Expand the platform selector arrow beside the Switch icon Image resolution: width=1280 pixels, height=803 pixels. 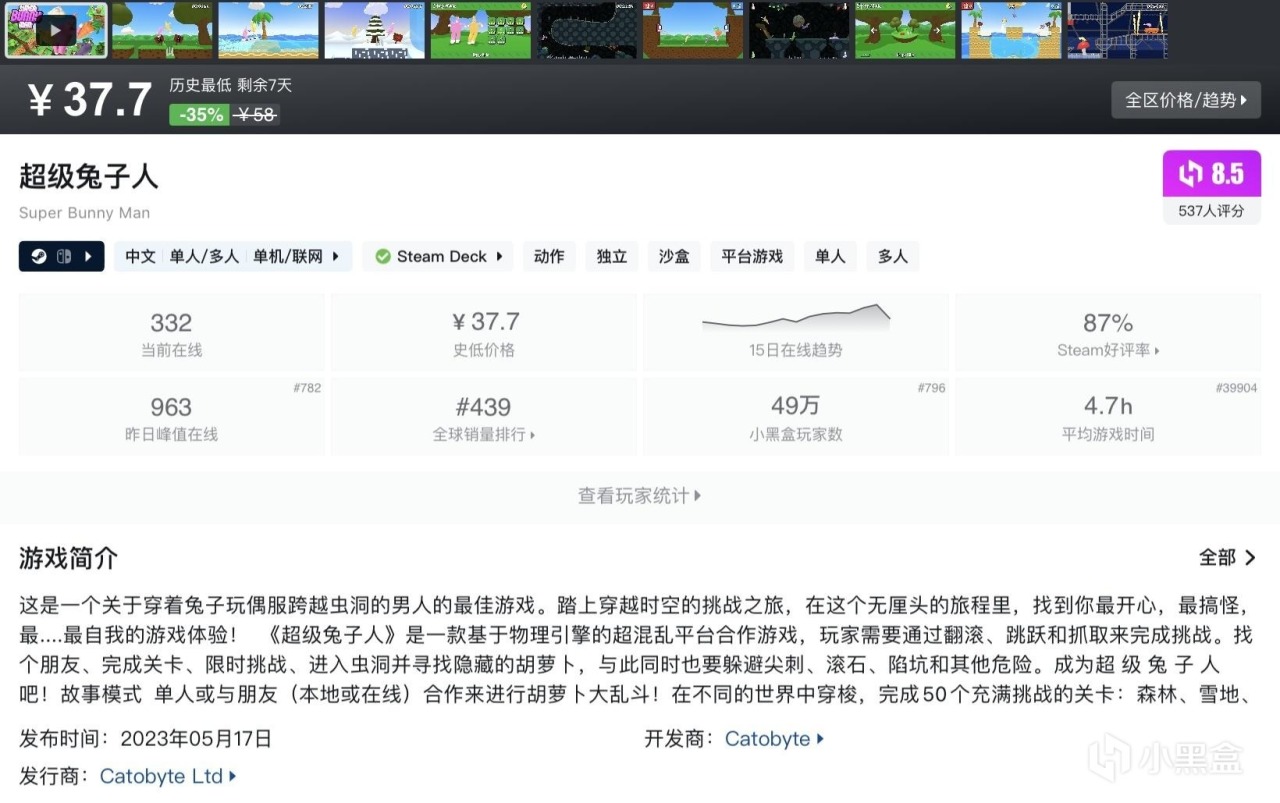click(88, 256)
